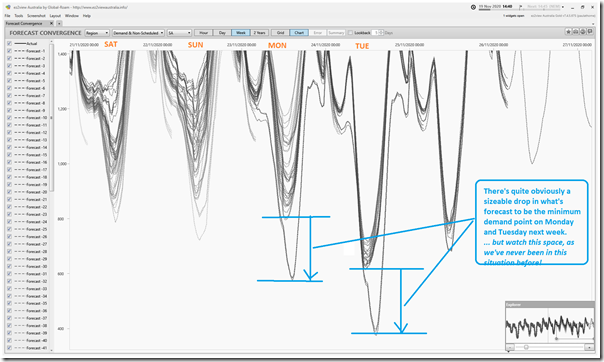Open the Tools menu
Screen dimensions: 604x362
click(19, 16)
